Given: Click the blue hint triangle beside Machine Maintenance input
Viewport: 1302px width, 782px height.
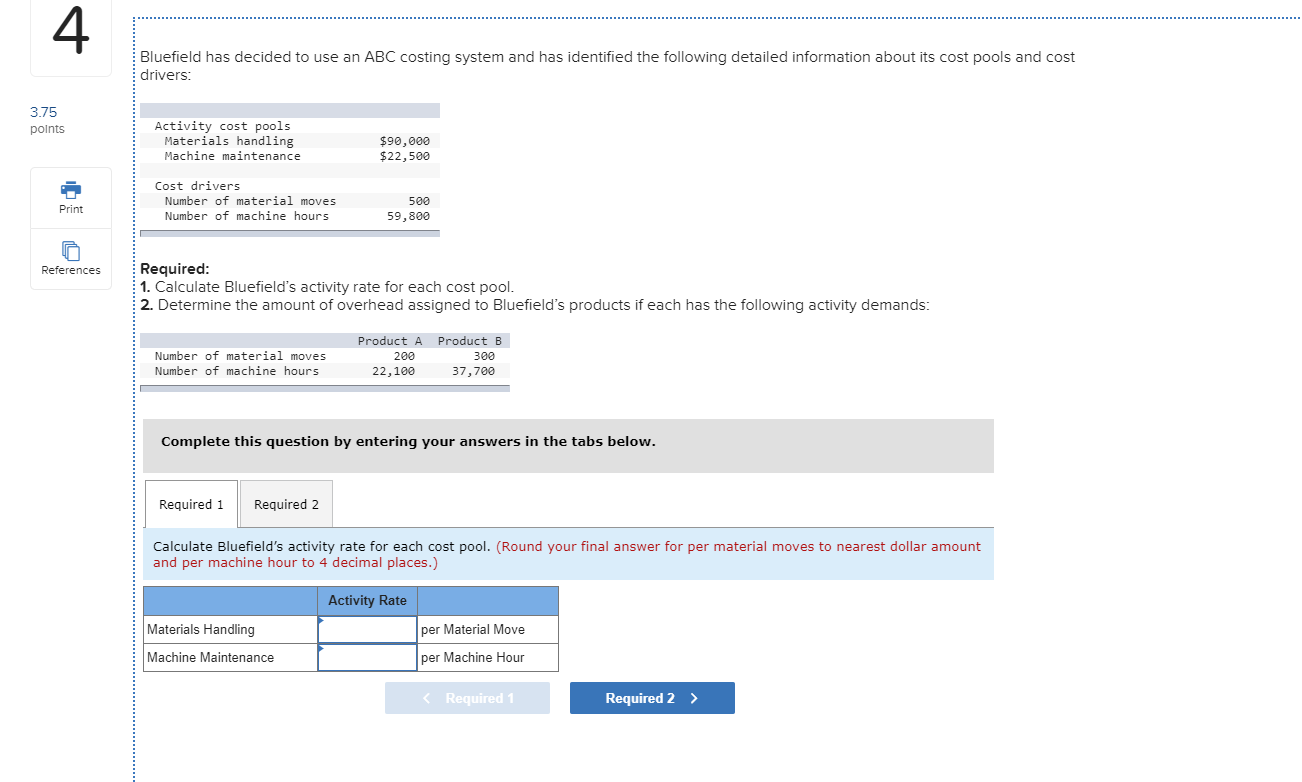Looking at the screenshot, I should pyautogui.click(x=320, y=650).
